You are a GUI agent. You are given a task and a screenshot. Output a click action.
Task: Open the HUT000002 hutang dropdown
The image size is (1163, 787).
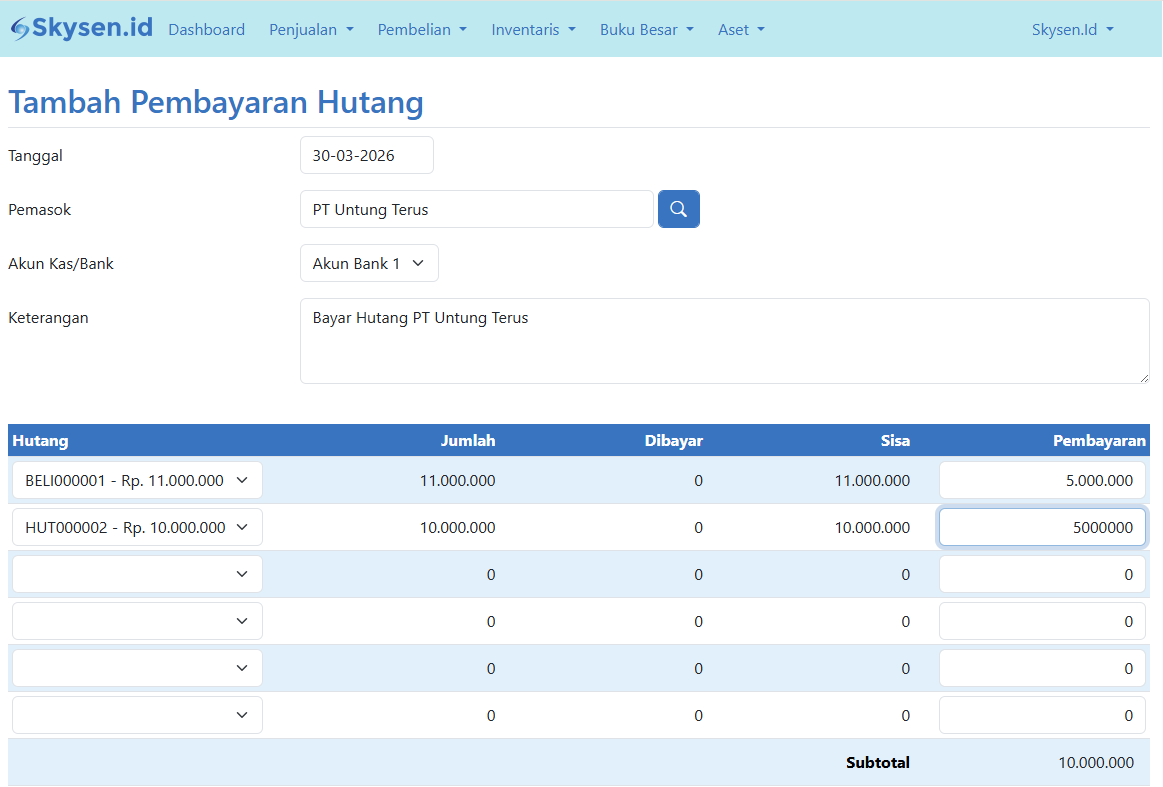(137, 527)
